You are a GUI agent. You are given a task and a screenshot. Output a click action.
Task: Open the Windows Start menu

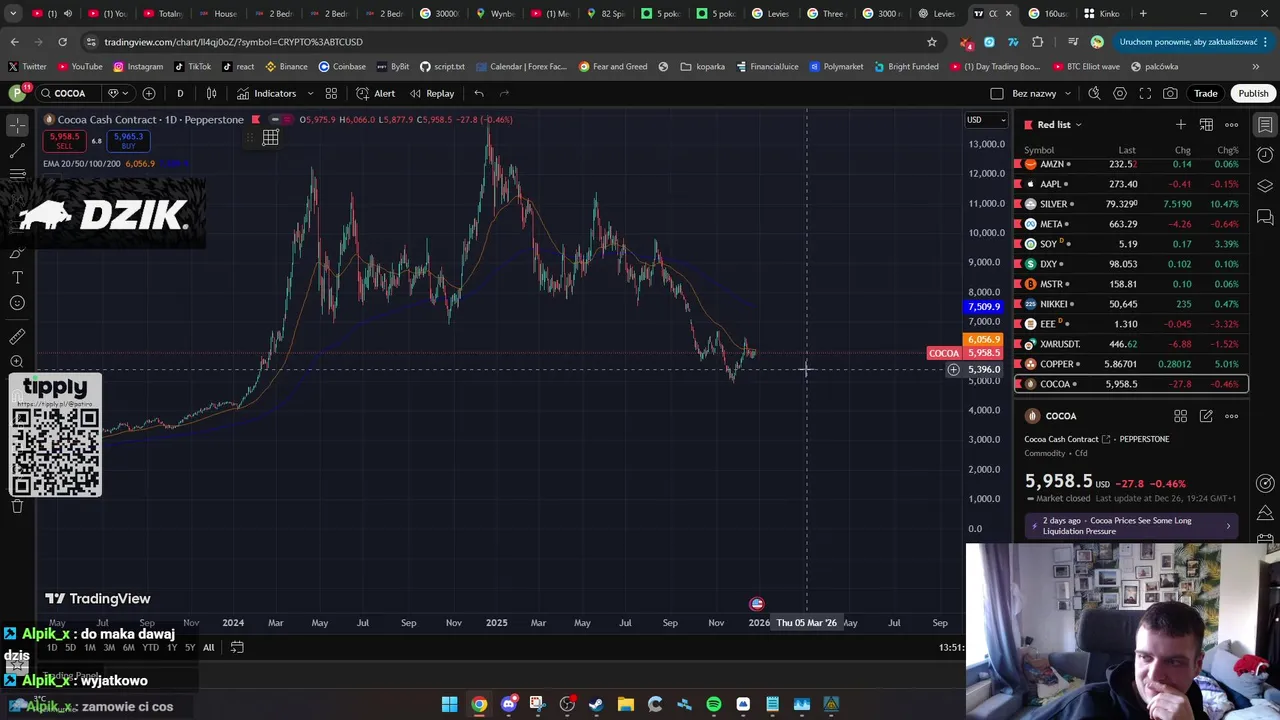(x=450, y=704)
